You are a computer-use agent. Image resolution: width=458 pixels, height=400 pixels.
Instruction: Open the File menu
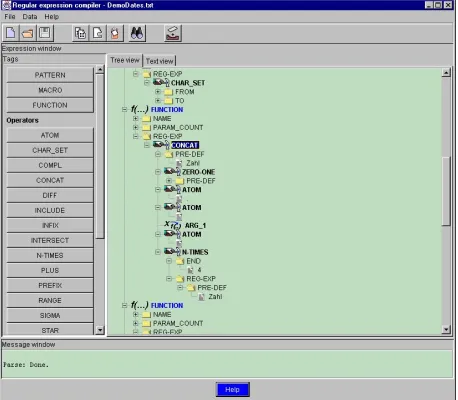(10, 17)
